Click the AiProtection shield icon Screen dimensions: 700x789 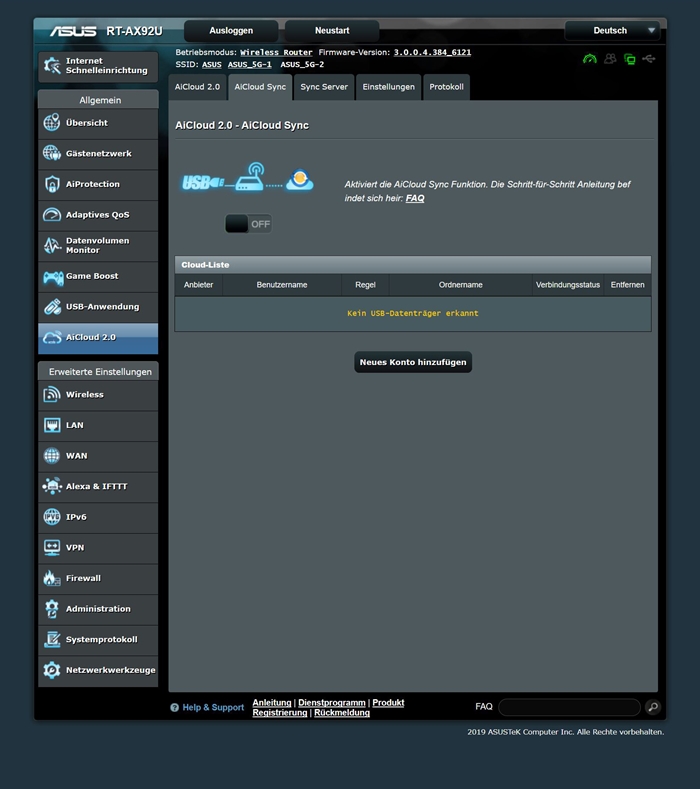[52, 184]
